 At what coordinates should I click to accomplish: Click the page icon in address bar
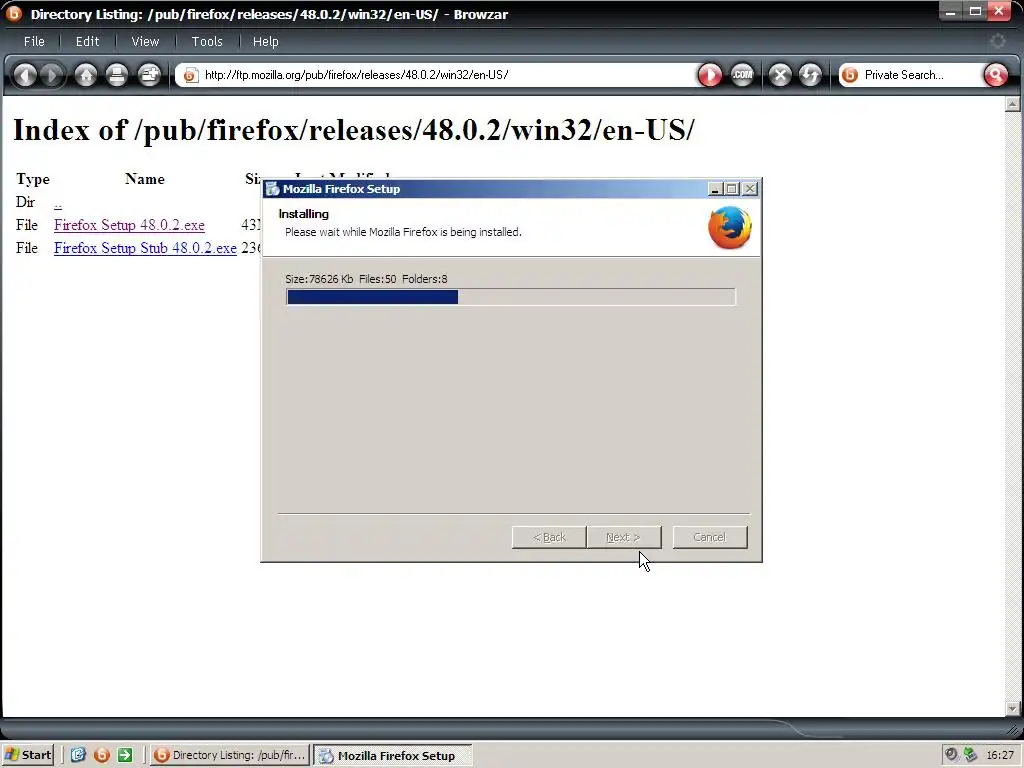(190, 75)
